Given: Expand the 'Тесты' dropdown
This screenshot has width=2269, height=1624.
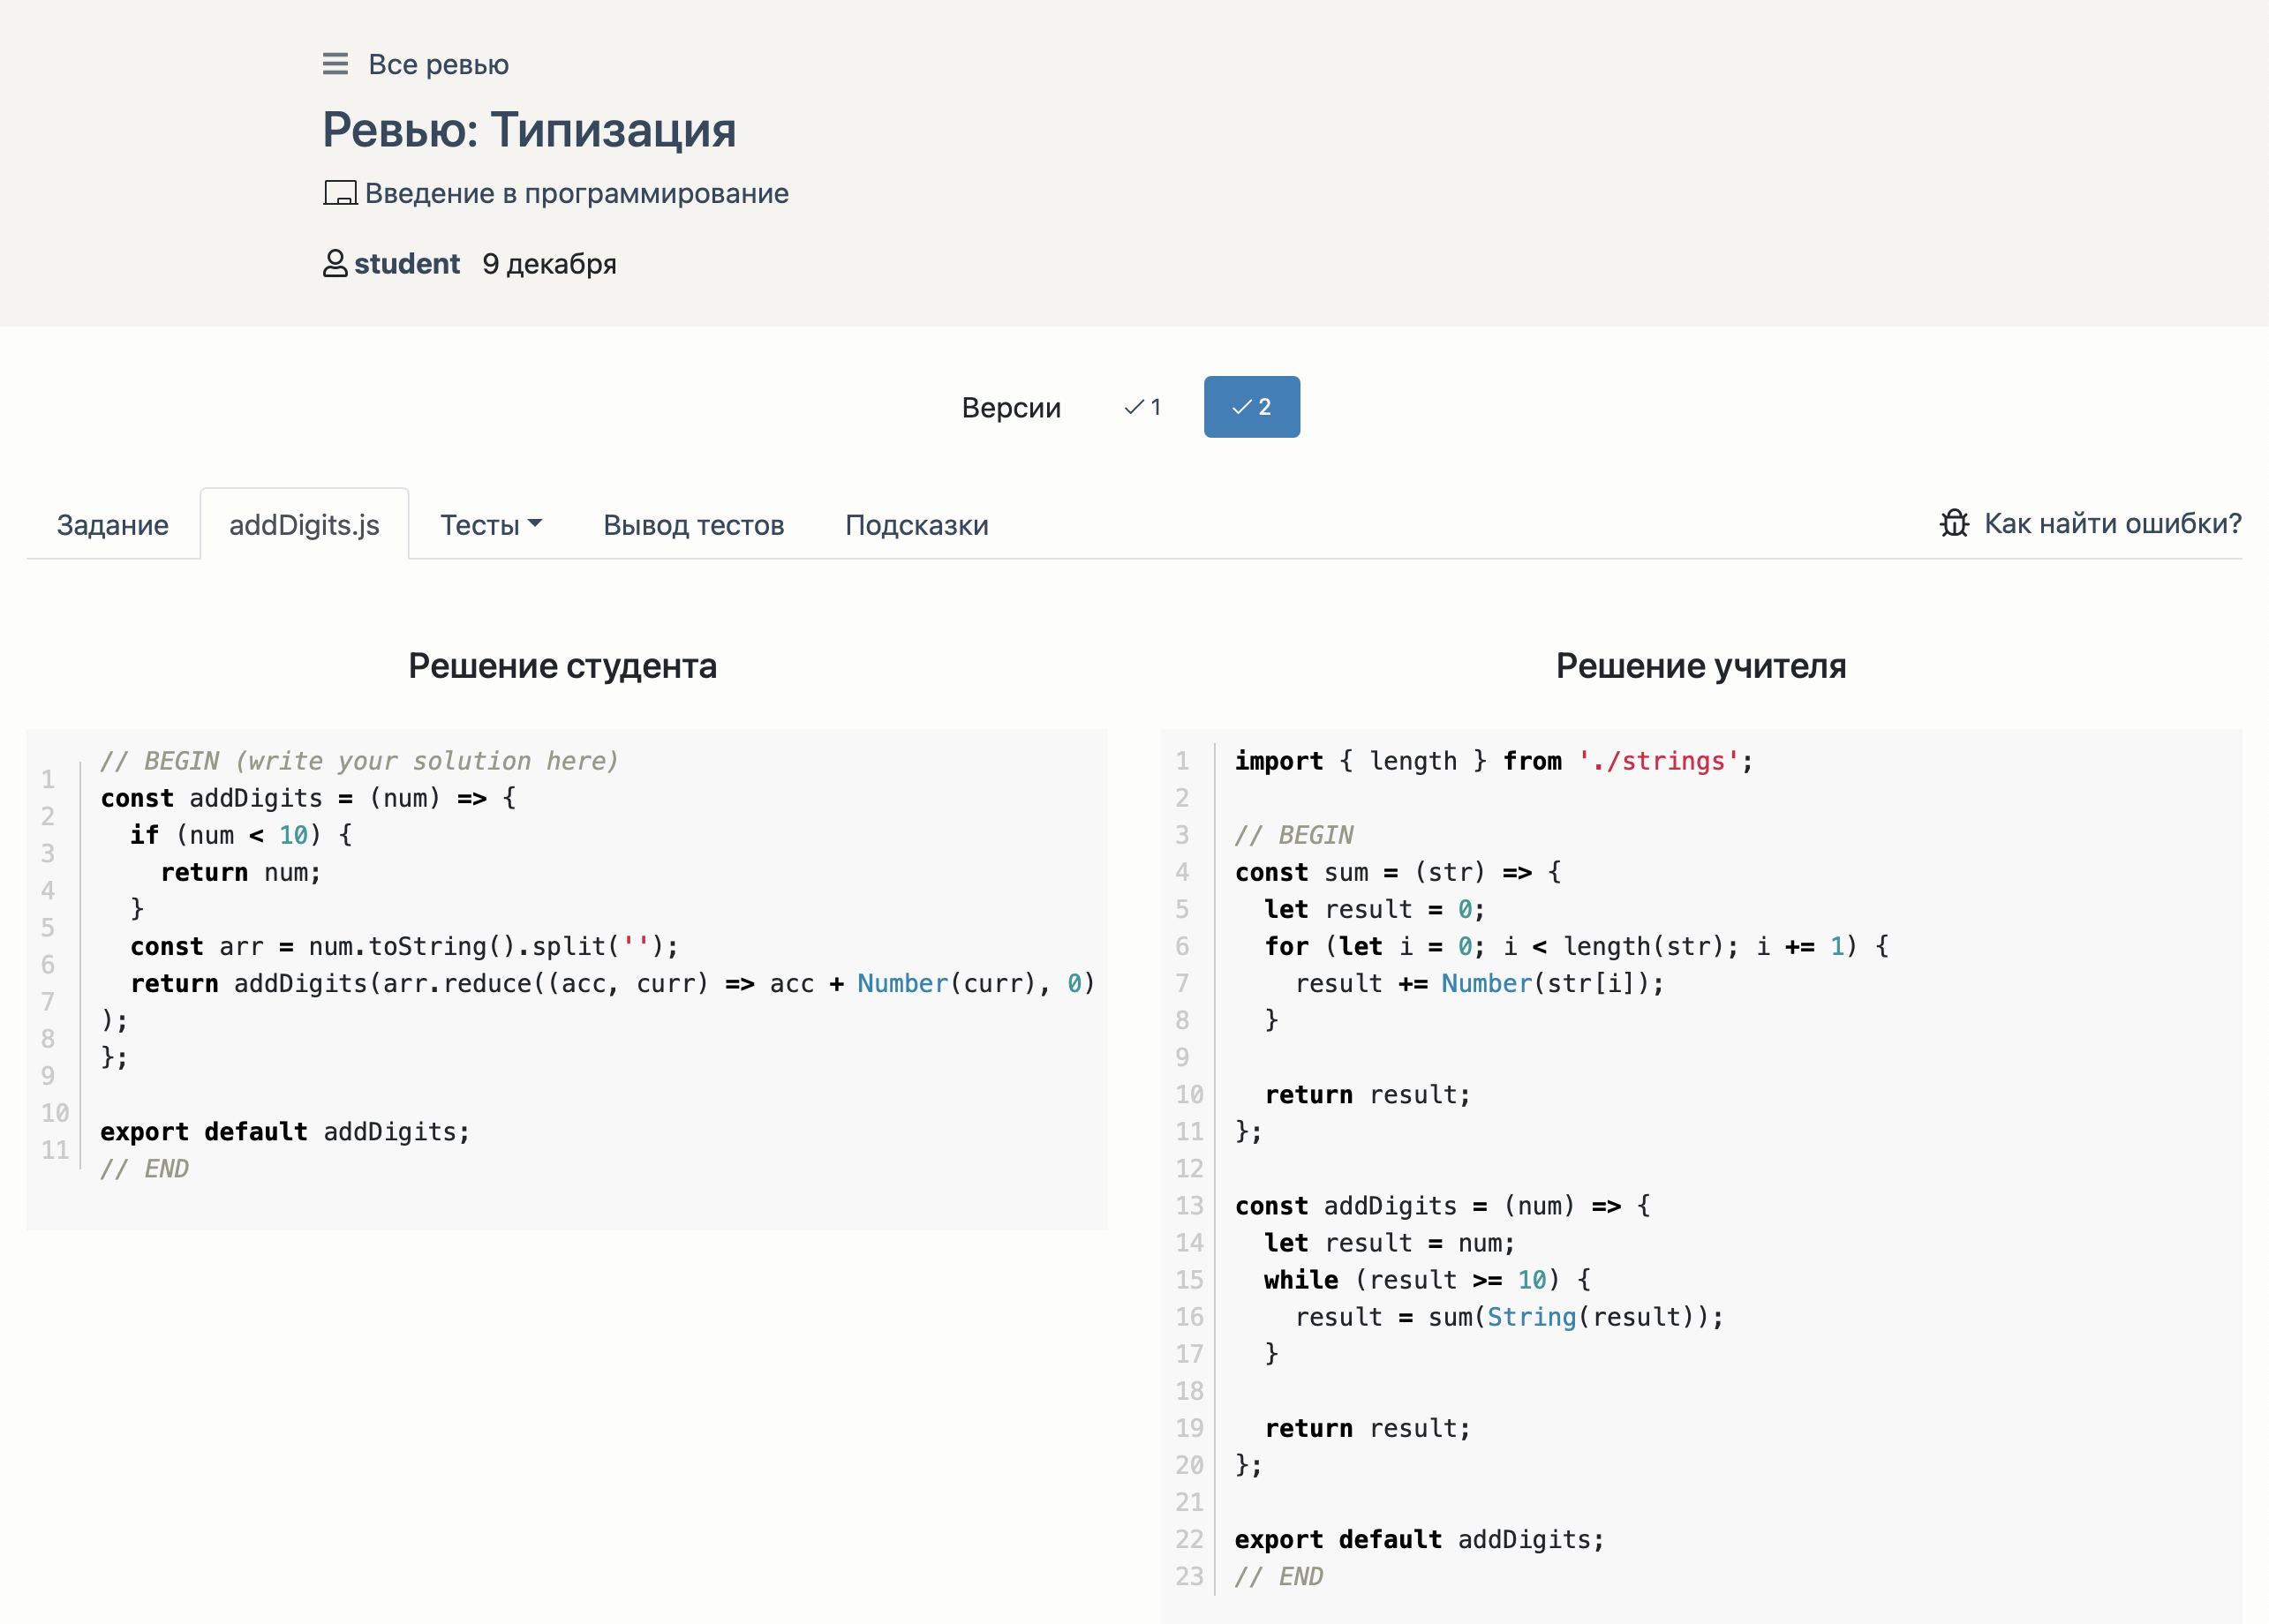Looking at the screenshot, I should tap(480, 525).
